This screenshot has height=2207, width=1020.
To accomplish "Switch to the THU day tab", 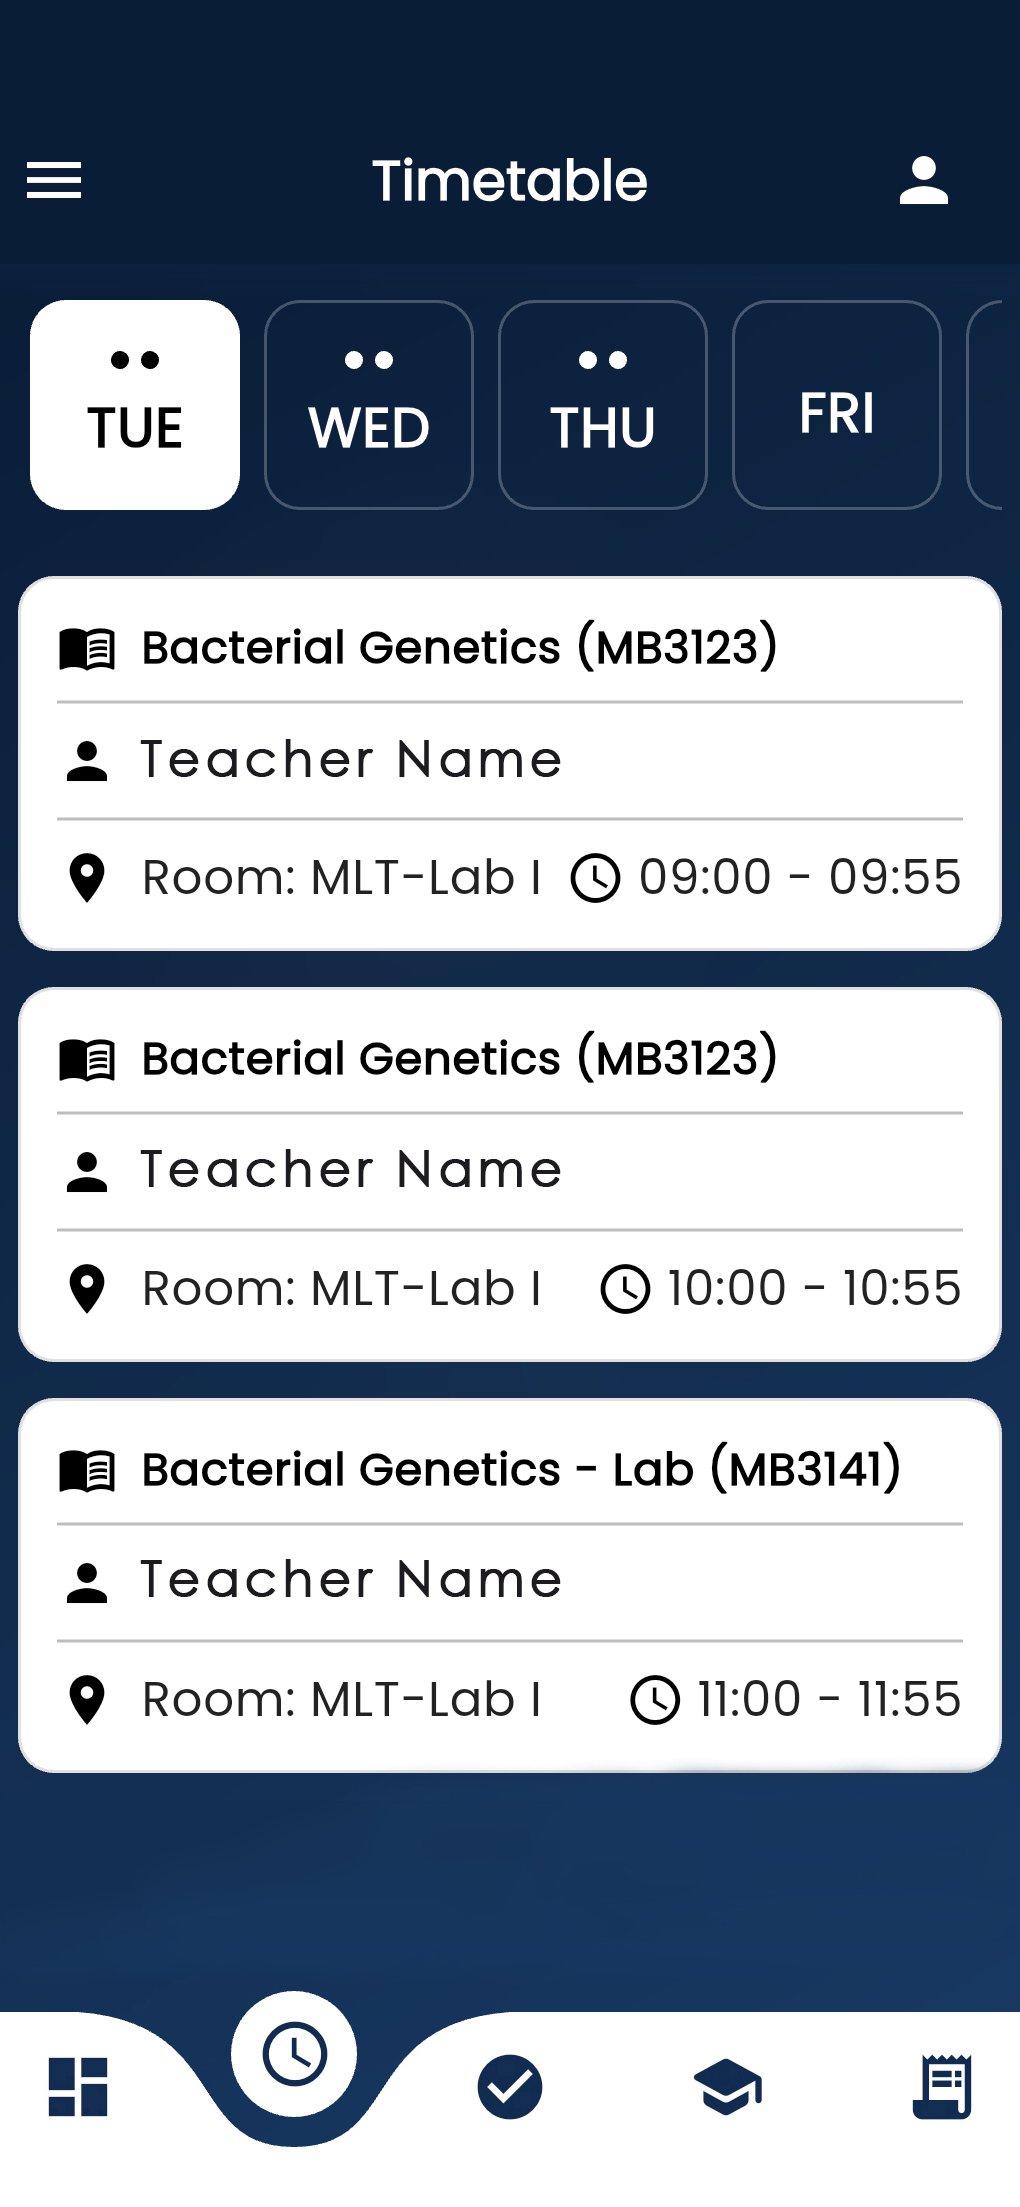I will pos(603,405).
